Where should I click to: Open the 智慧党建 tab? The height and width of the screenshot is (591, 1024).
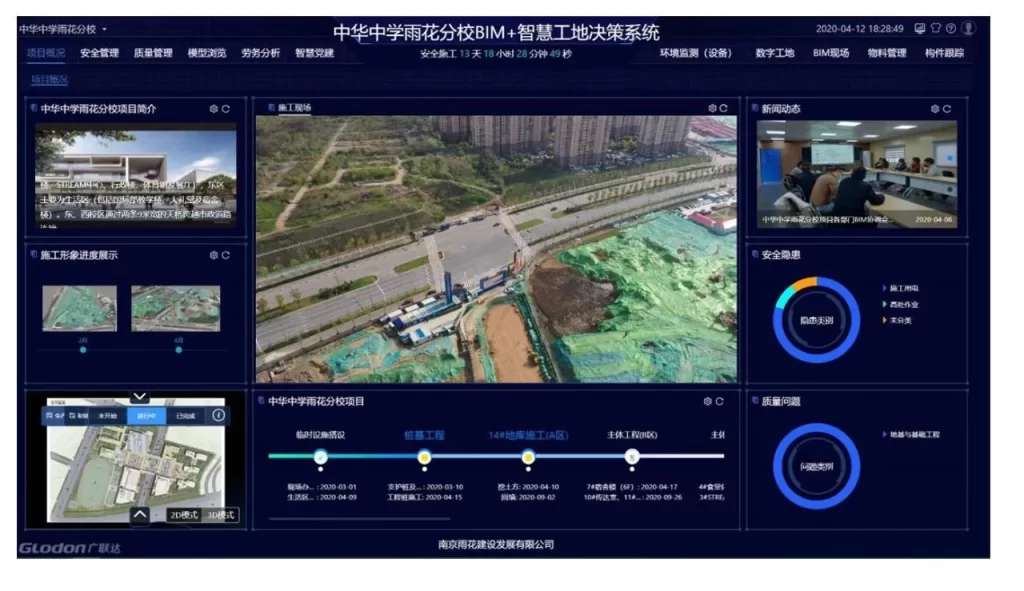click(x=314, y=53)
